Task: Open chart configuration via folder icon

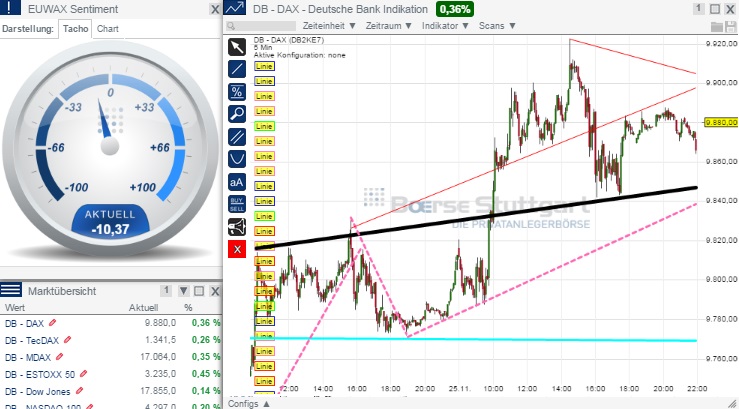Action: (x=716, y=26)
